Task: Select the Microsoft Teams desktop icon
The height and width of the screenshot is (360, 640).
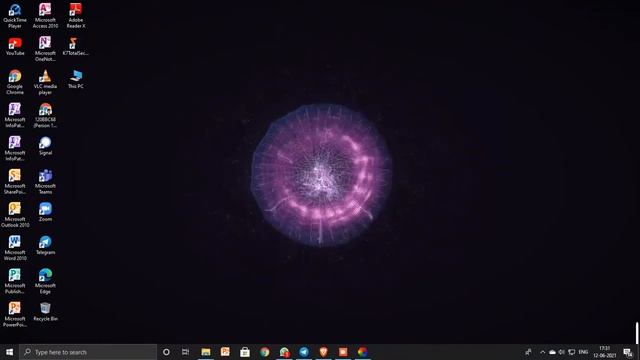Action: tap(45, 182)
